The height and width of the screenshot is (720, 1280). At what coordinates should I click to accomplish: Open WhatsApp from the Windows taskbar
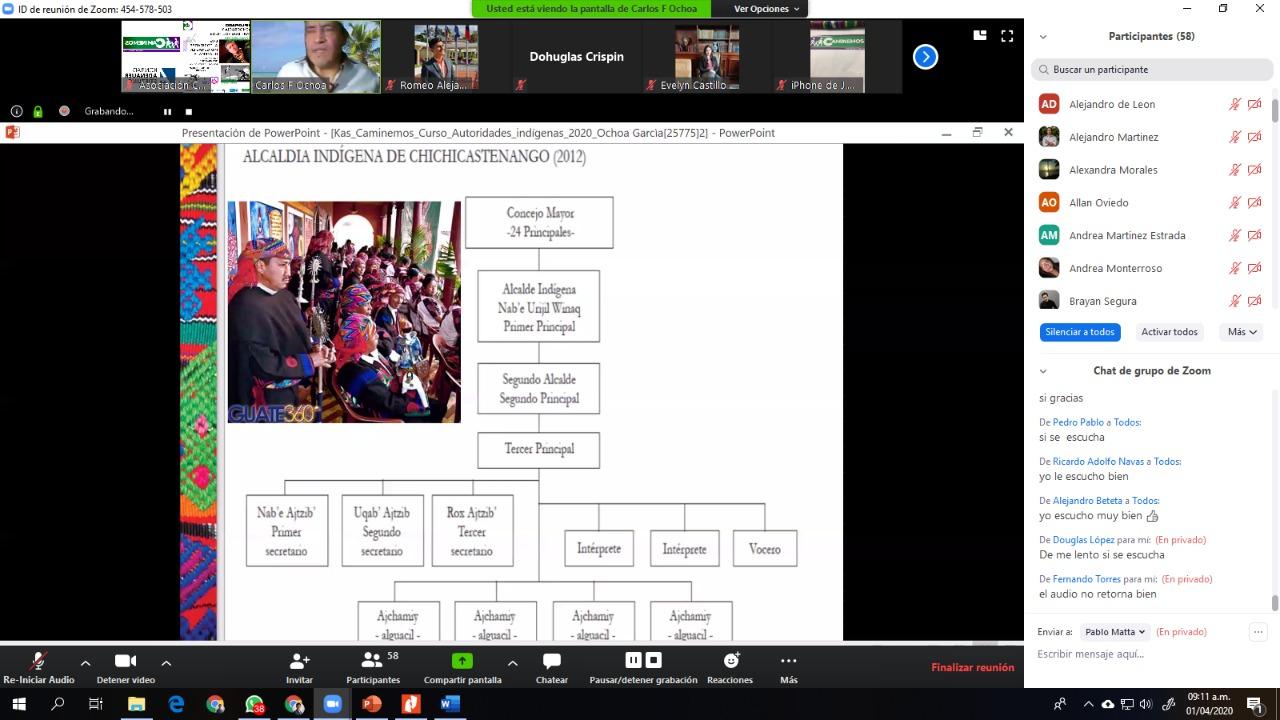click(254, 704)
